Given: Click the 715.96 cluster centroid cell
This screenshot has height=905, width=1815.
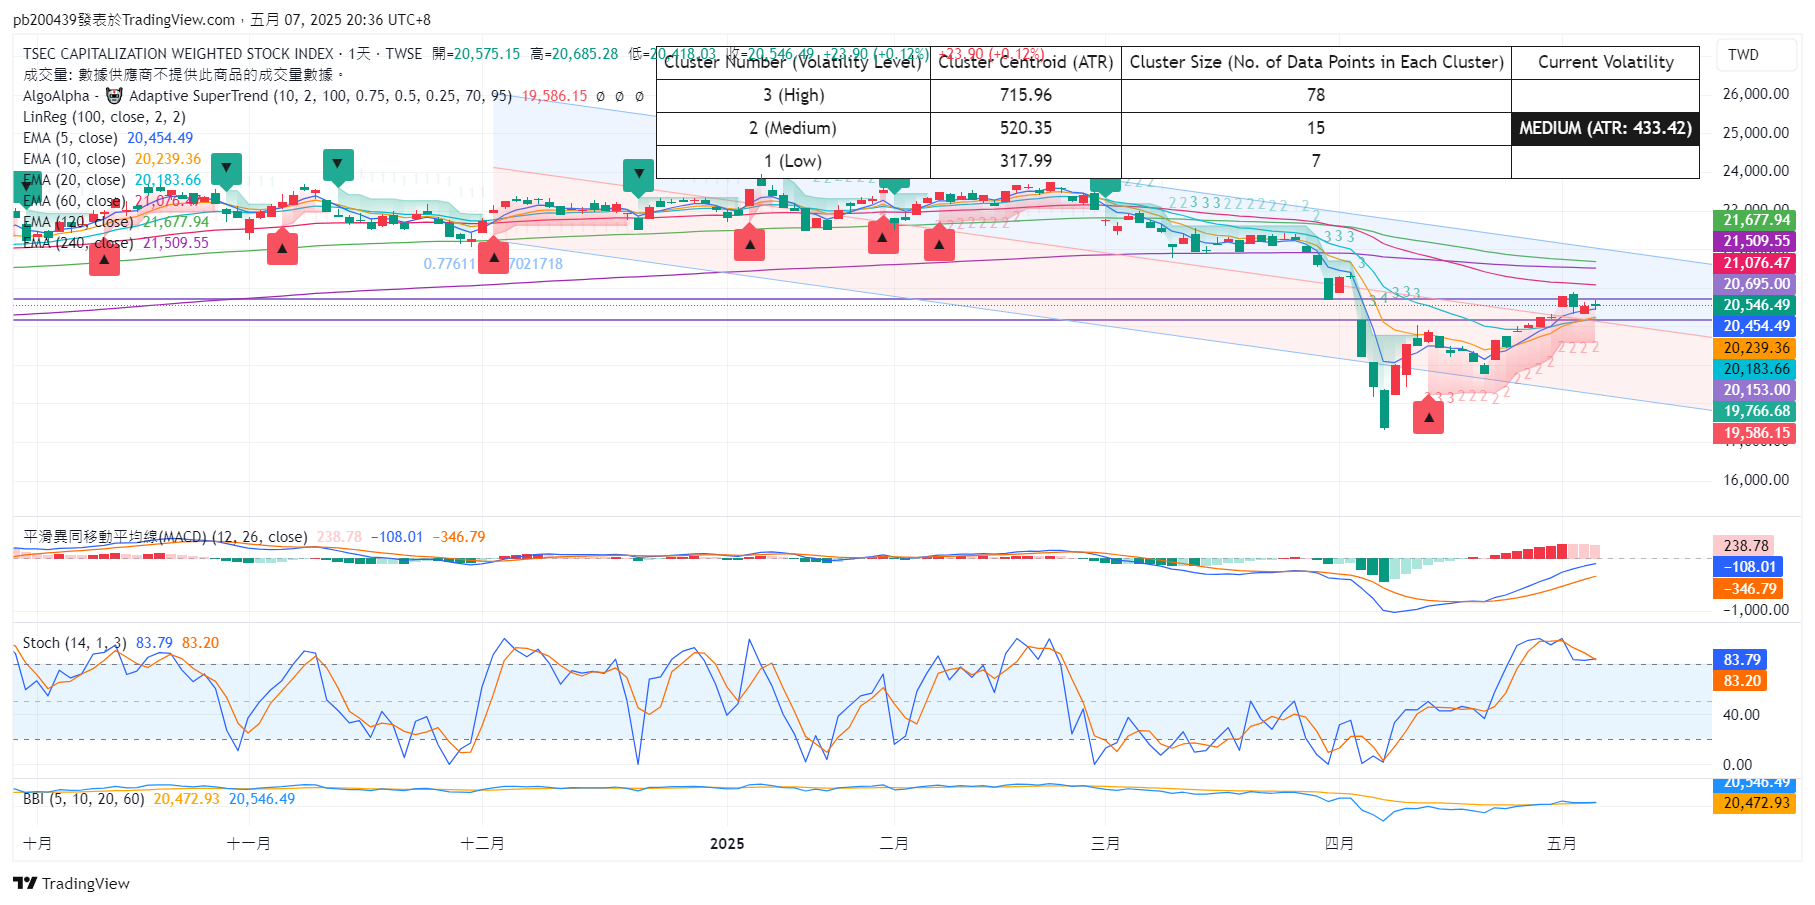Looking at the screenshot, I should click(x=1026, y=95).
